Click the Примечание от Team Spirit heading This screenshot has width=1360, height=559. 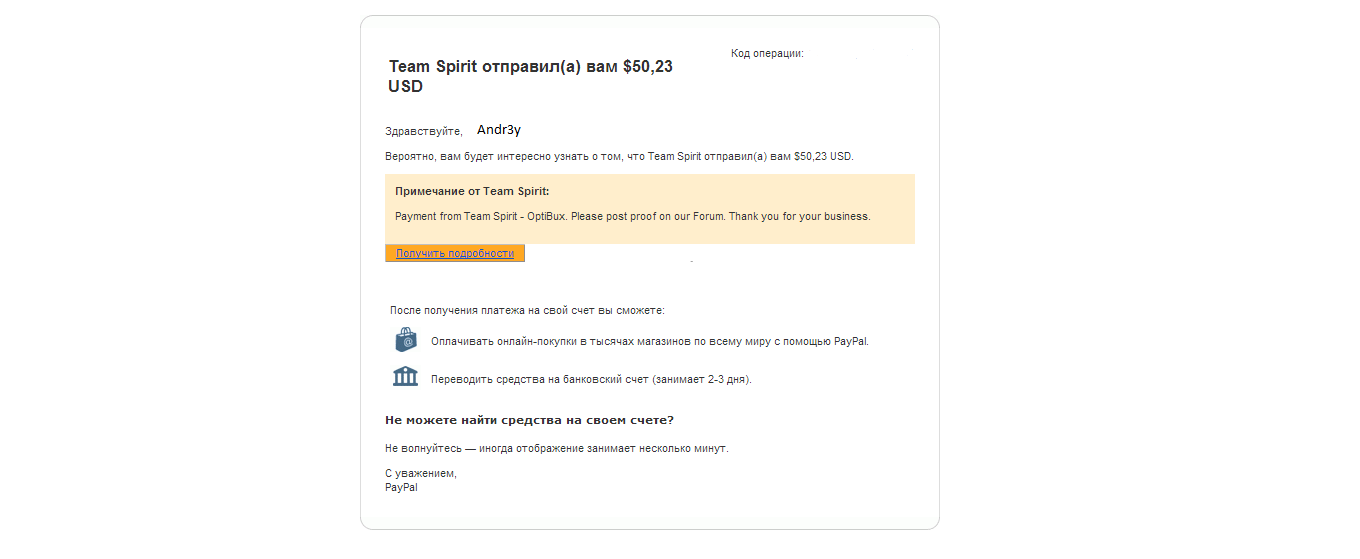[x=472, y=191]
